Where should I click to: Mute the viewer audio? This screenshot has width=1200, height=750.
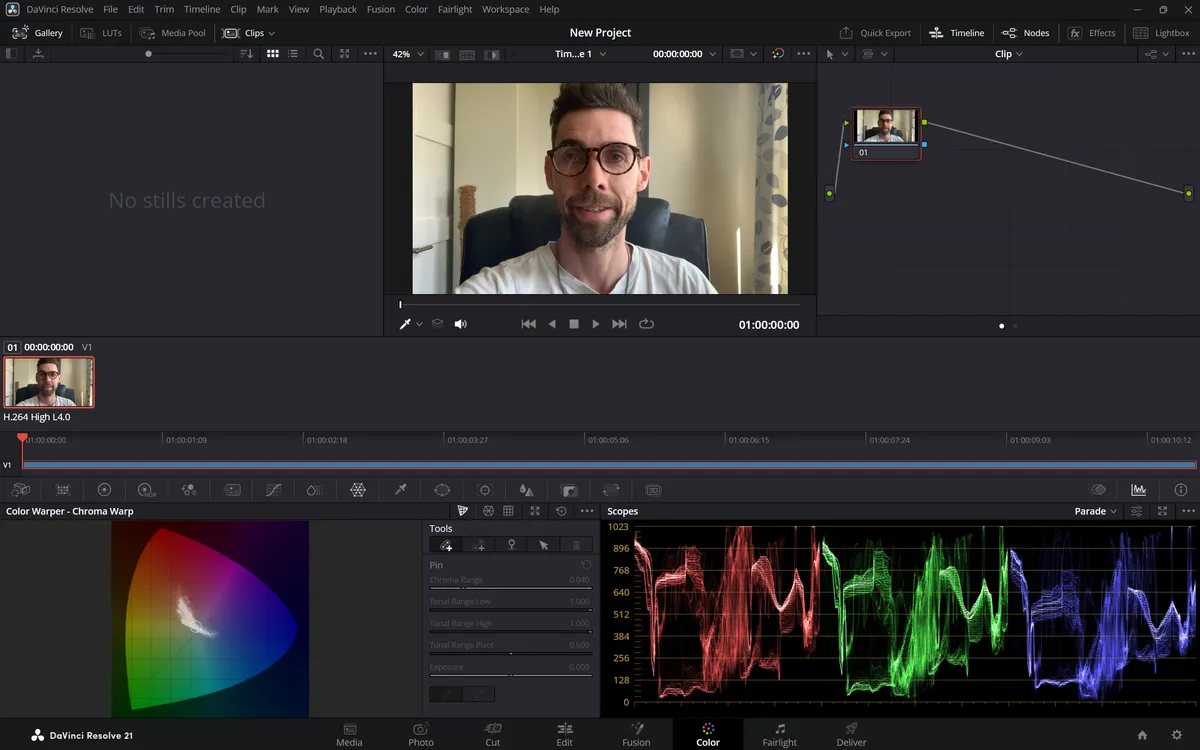pyautogui.click(x=461, y=324)
